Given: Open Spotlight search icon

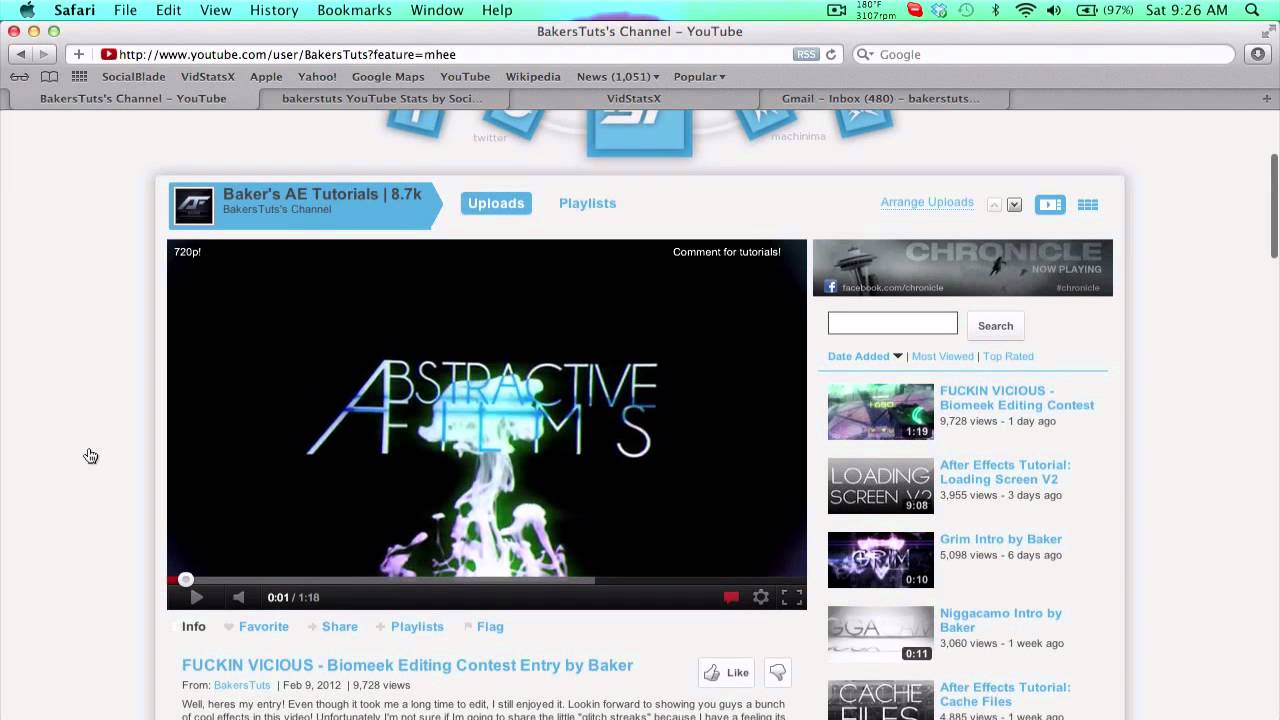Looking at the screenshot, I should pos(1253,10).
